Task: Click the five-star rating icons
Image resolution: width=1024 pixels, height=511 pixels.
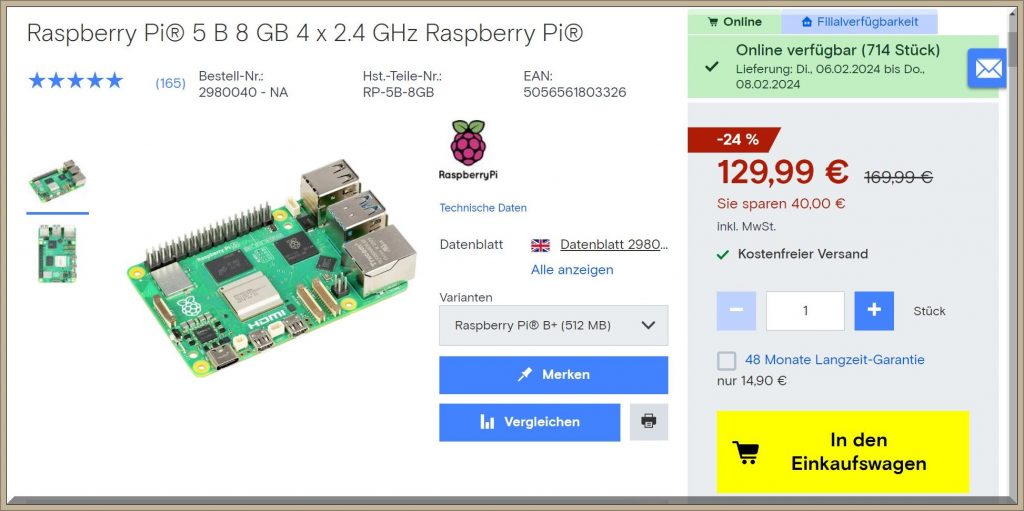Action: [x=76, y=80]
